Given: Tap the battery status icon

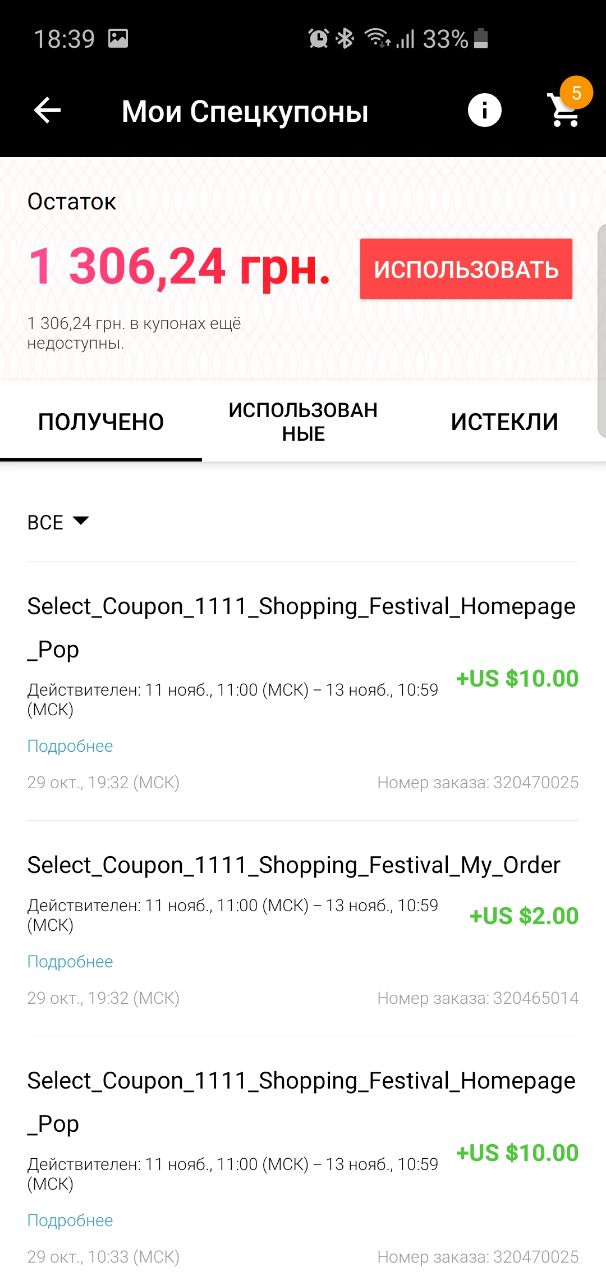Looking at the screenshot, I should pos(482,39).
